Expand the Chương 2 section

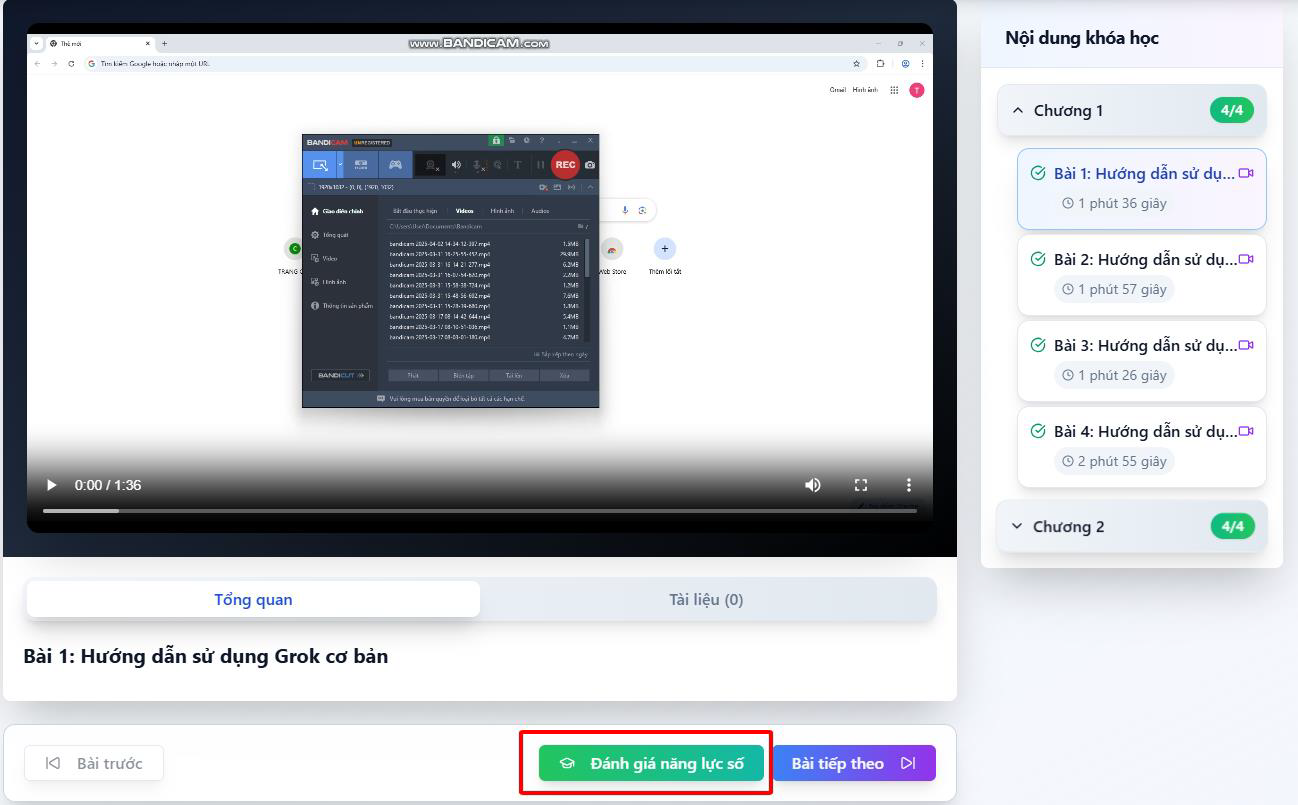(x=1132, y=526)
